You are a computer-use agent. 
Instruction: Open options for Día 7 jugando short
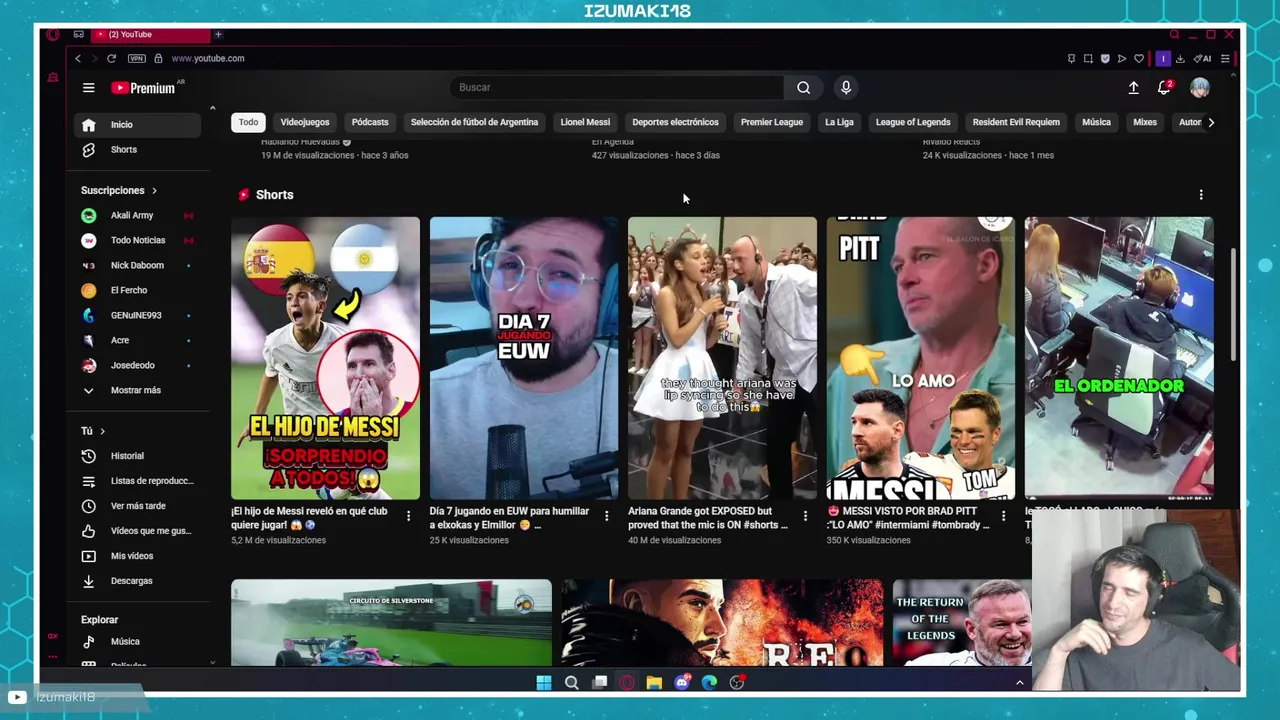click(x=606, y=516)
